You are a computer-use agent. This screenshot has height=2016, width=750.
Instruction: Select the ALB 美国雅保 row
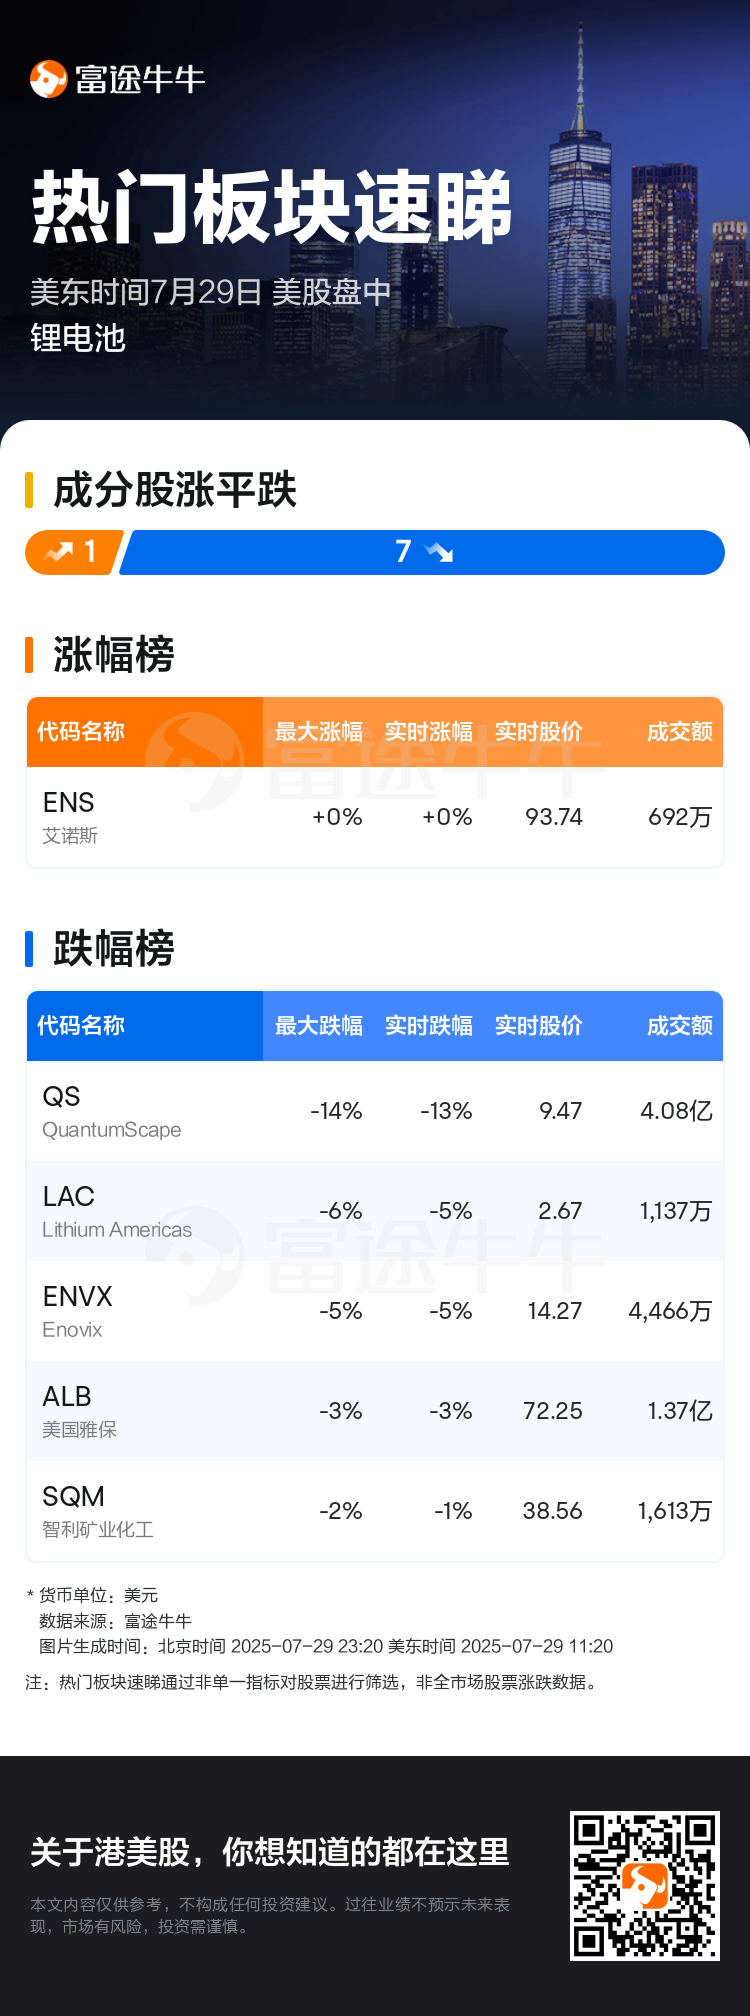click(x=375, y=1411)
